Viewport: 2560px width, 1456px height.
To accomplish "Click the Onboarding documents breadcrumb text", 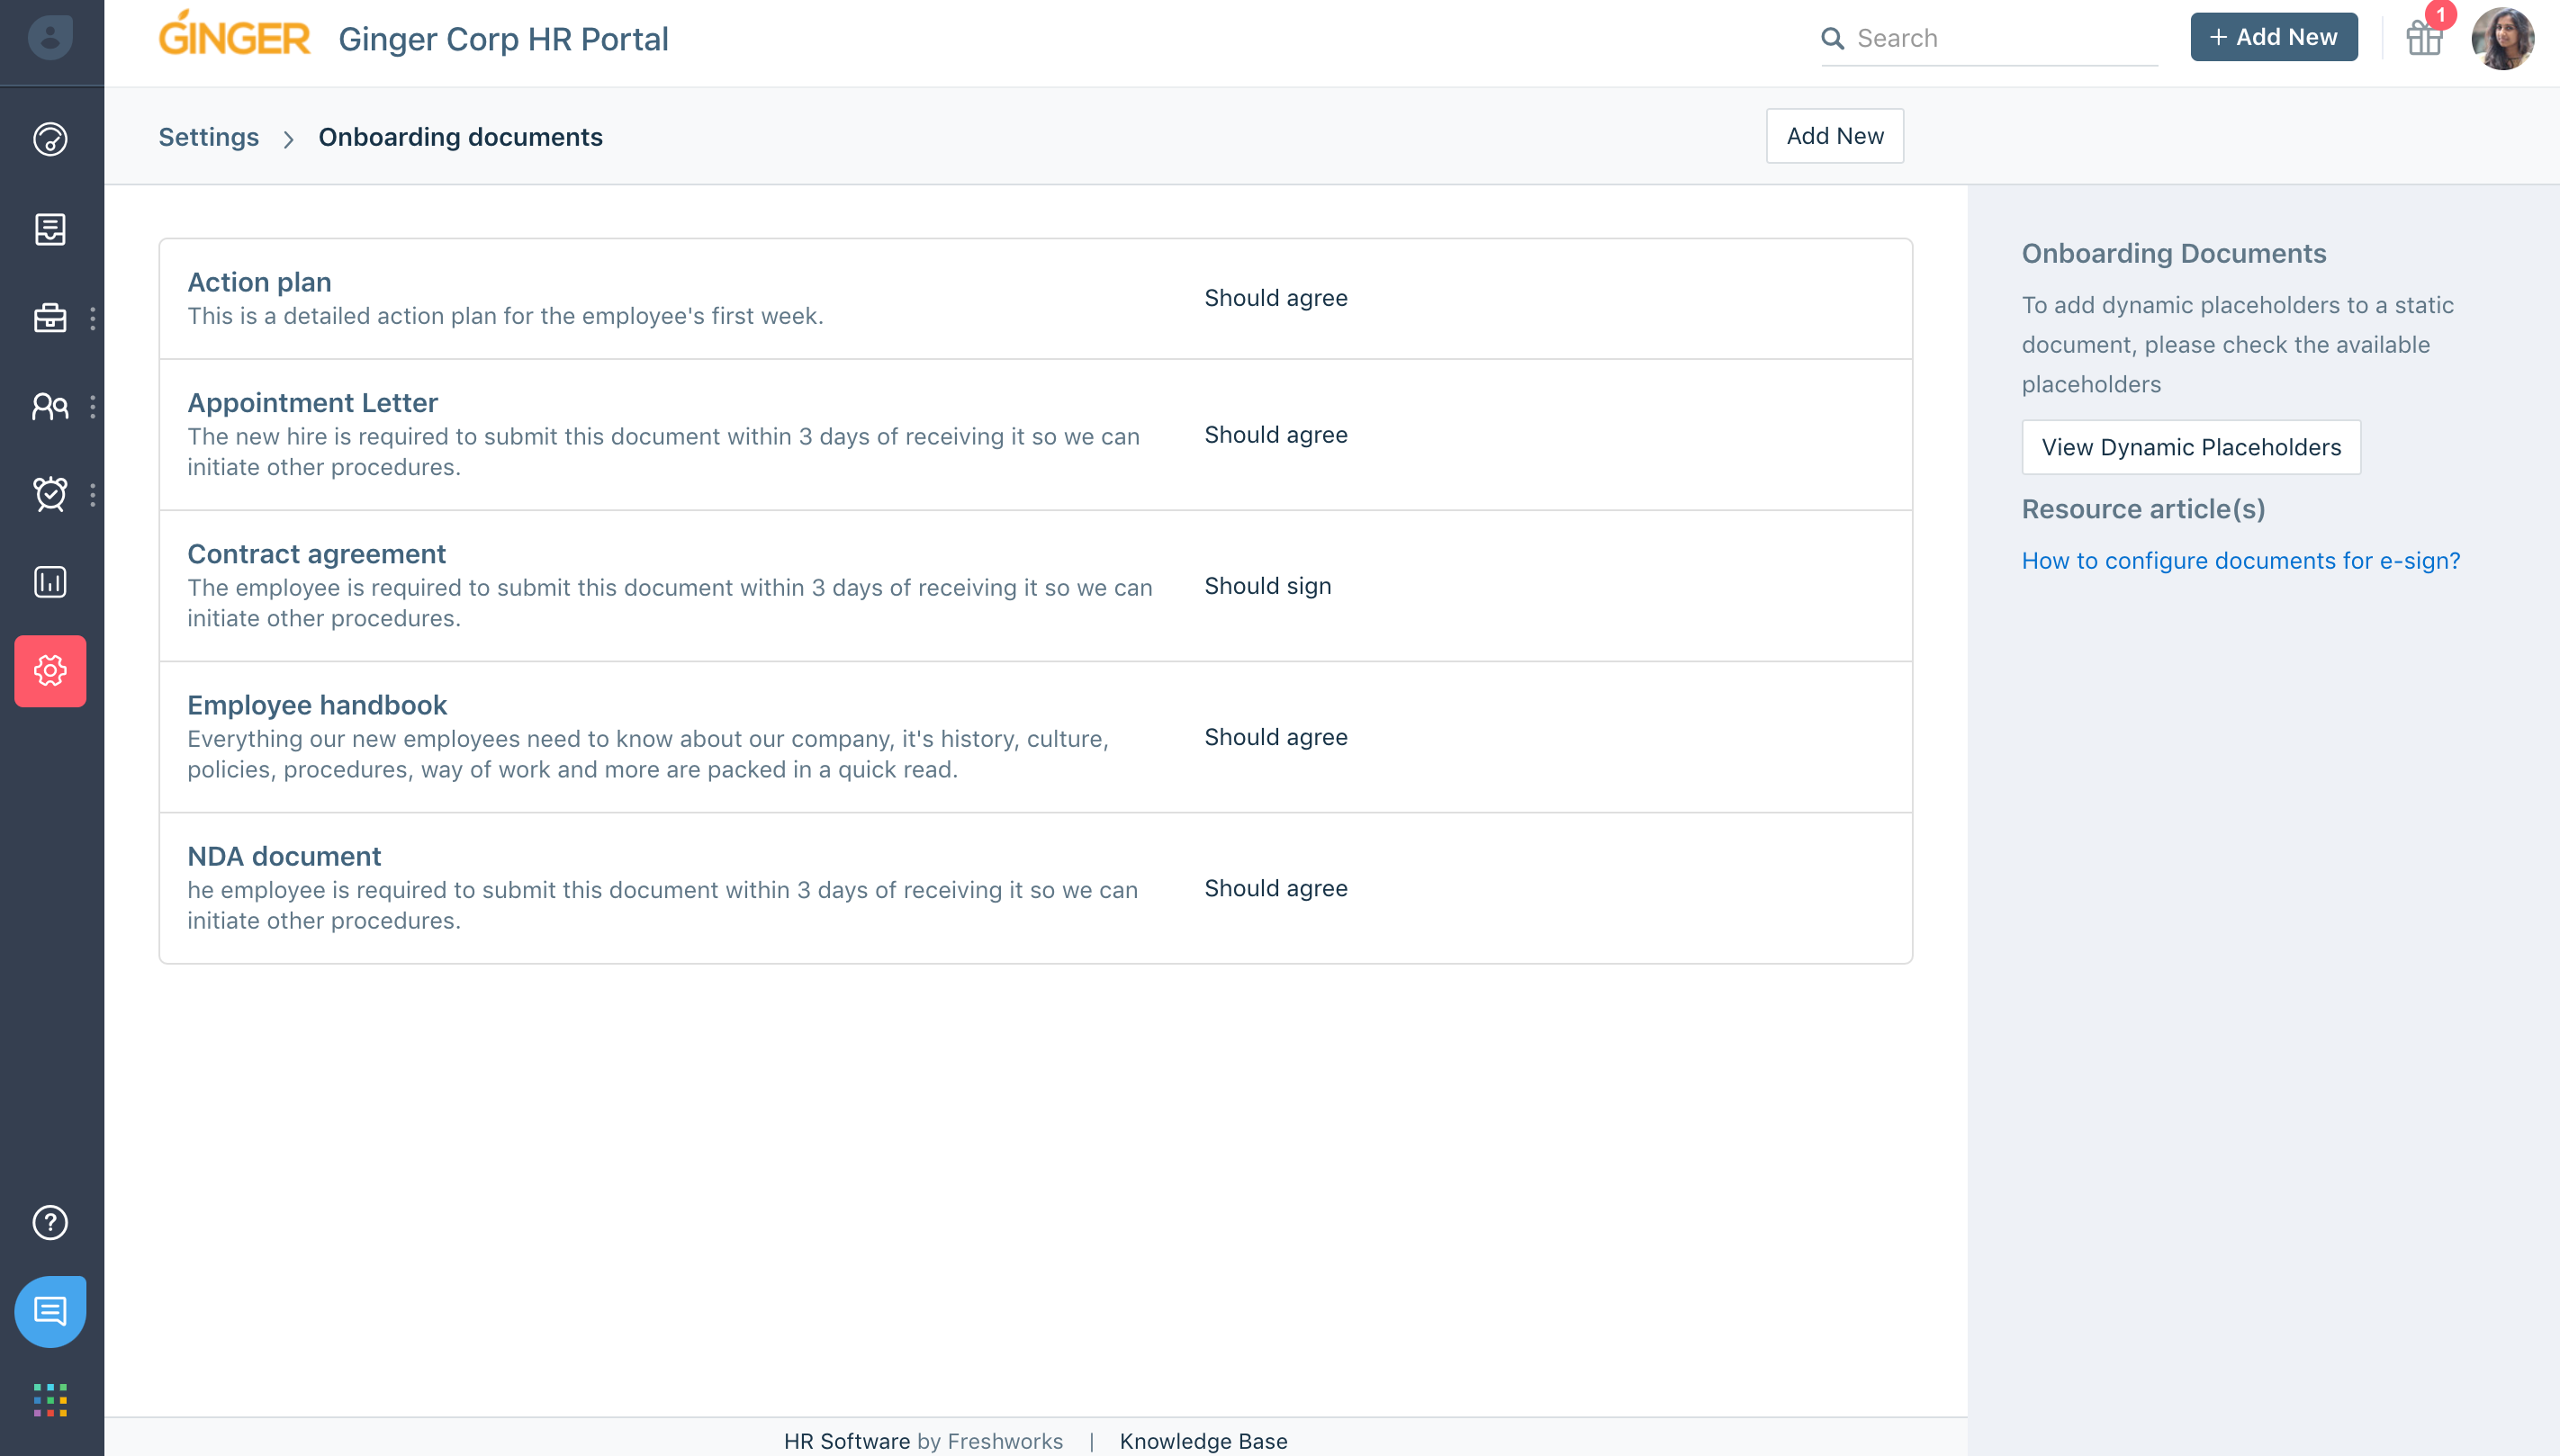I will (x=460, y=137).
